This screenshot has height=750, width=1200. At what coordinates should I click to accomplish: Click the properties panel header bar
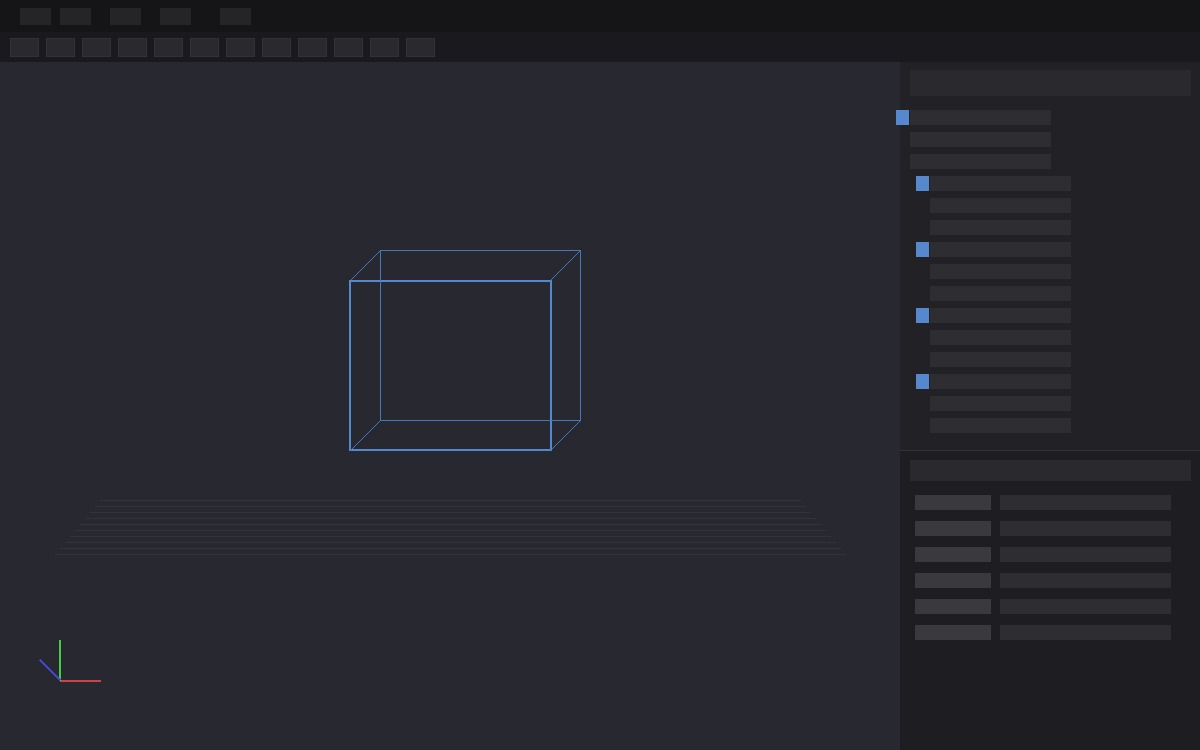pos(1050,469)
